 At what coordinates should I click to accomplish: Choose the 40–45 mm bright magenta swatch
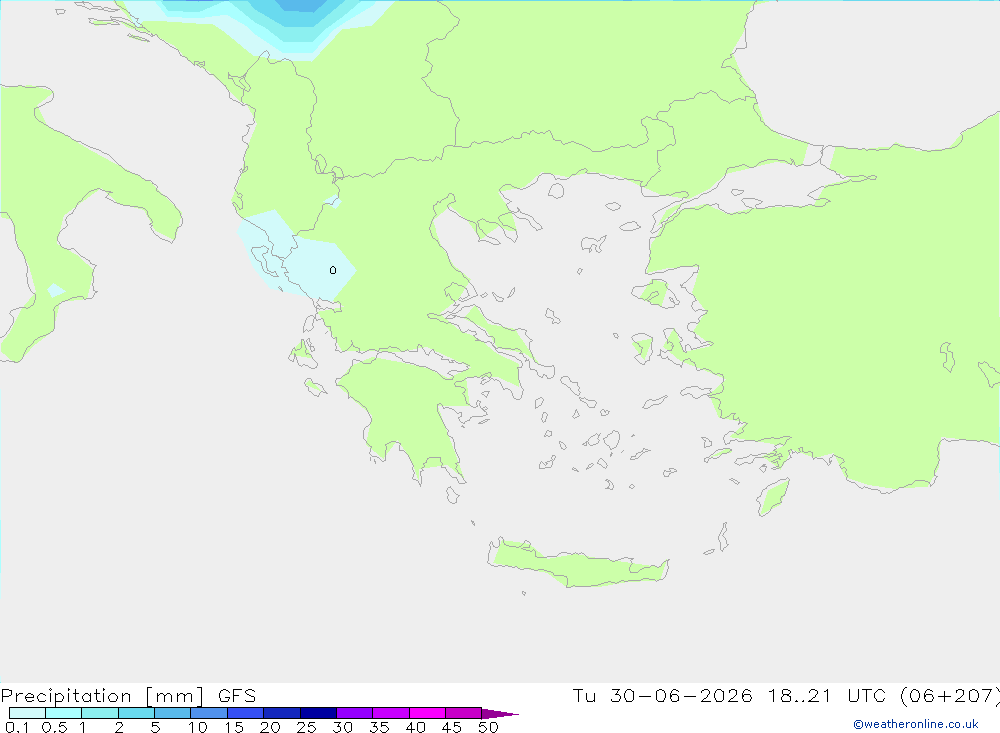[427, 713]
